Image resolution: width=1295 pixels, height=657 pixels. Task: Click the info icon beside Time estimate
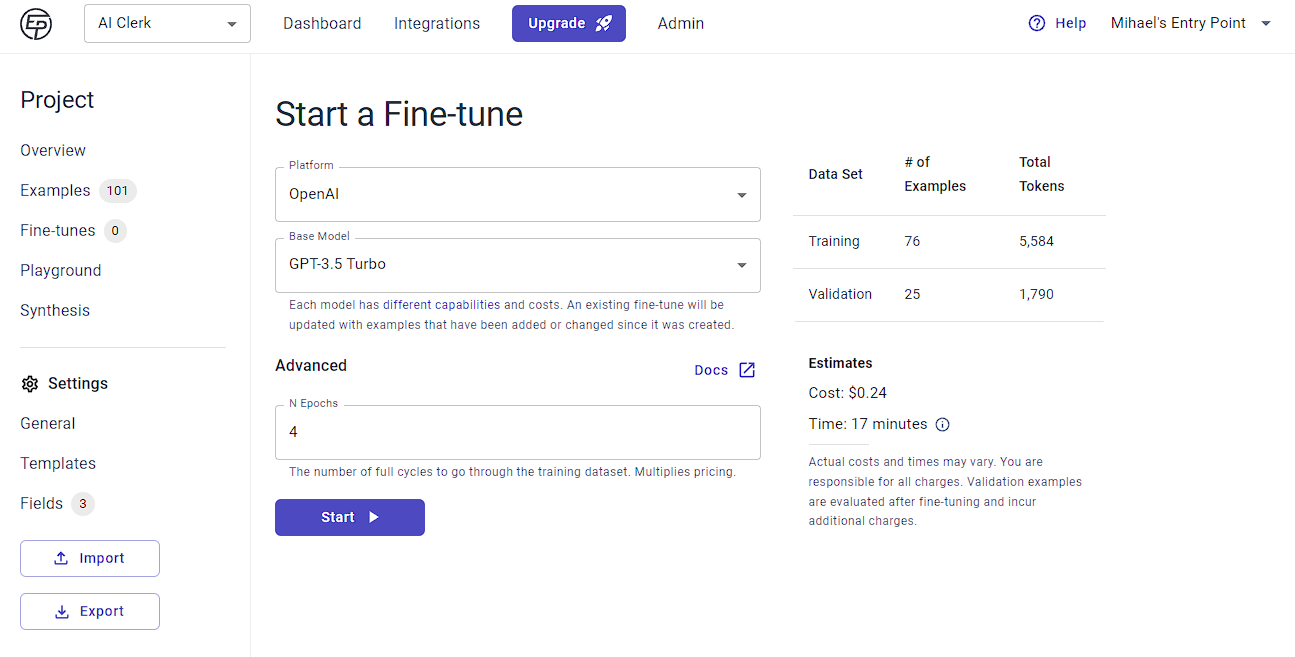click(942, 424)
